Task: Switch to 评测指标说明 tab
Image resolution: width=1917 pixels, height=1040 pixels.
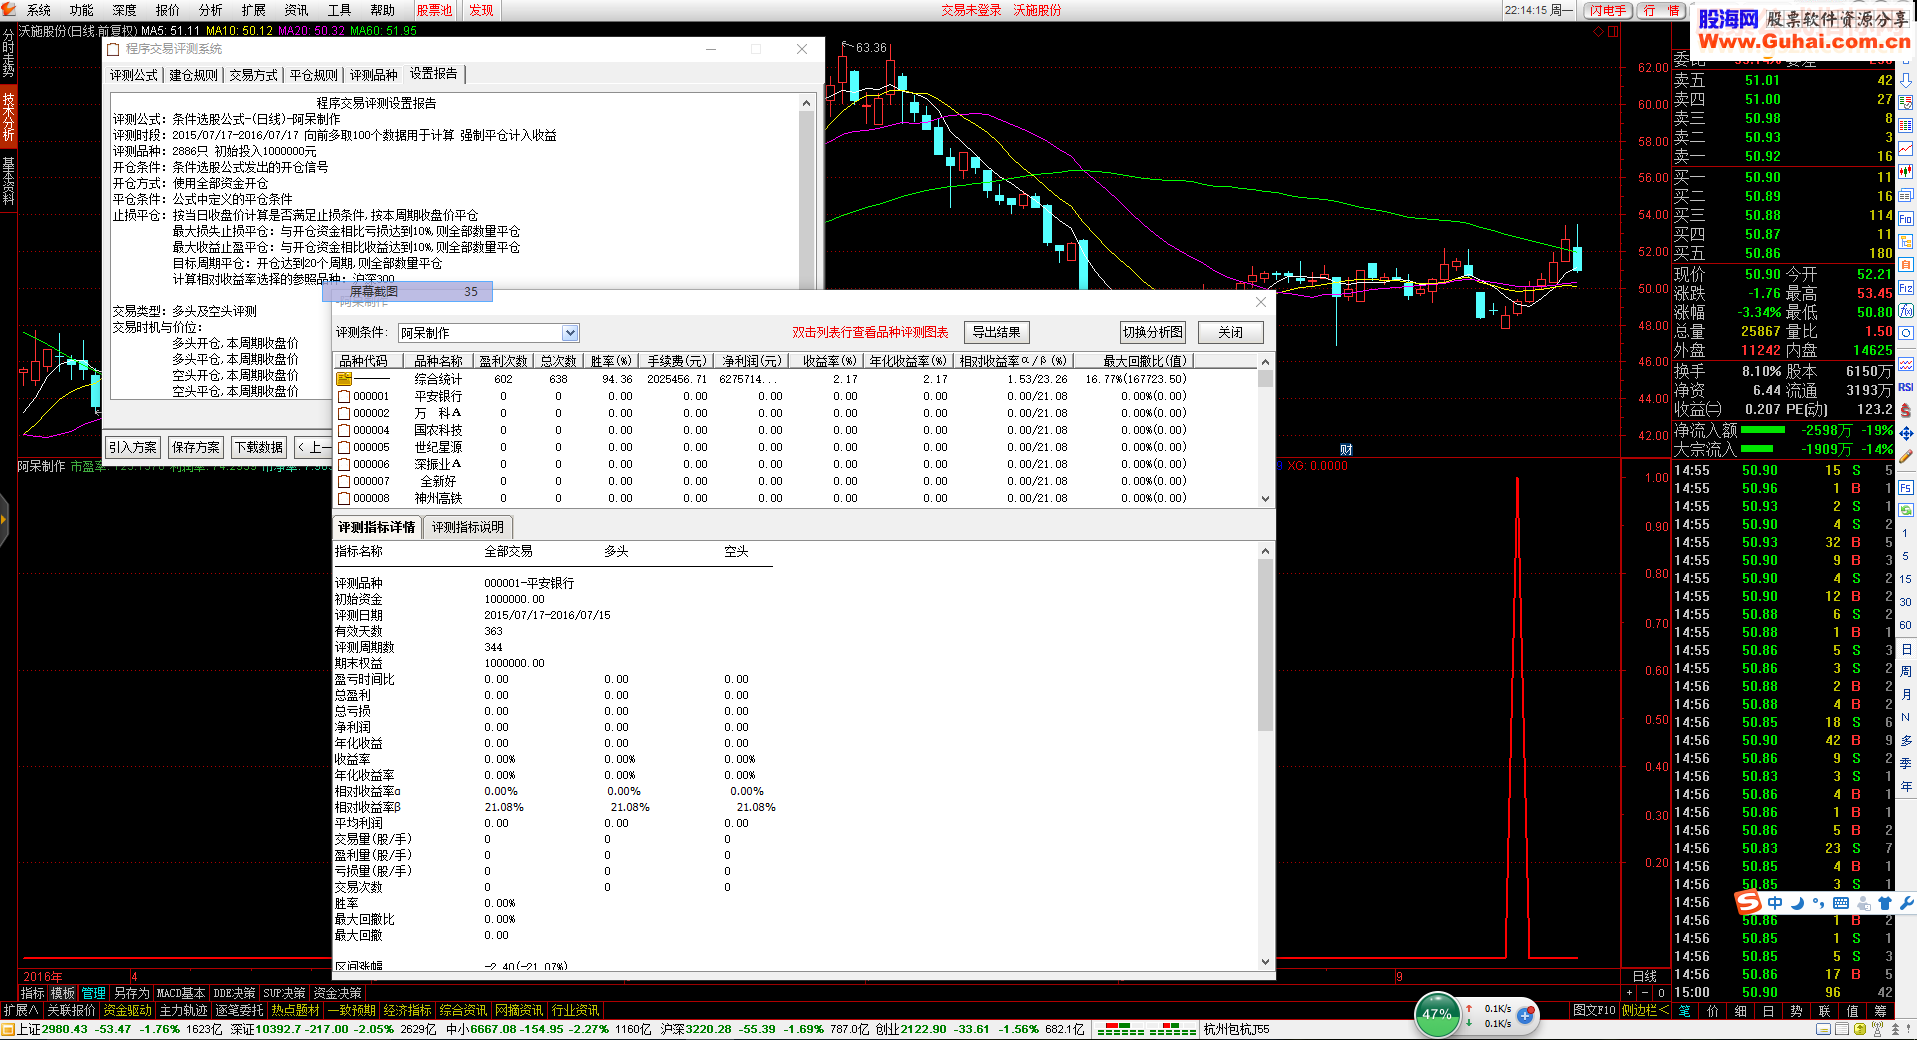Action: [468, 527]
